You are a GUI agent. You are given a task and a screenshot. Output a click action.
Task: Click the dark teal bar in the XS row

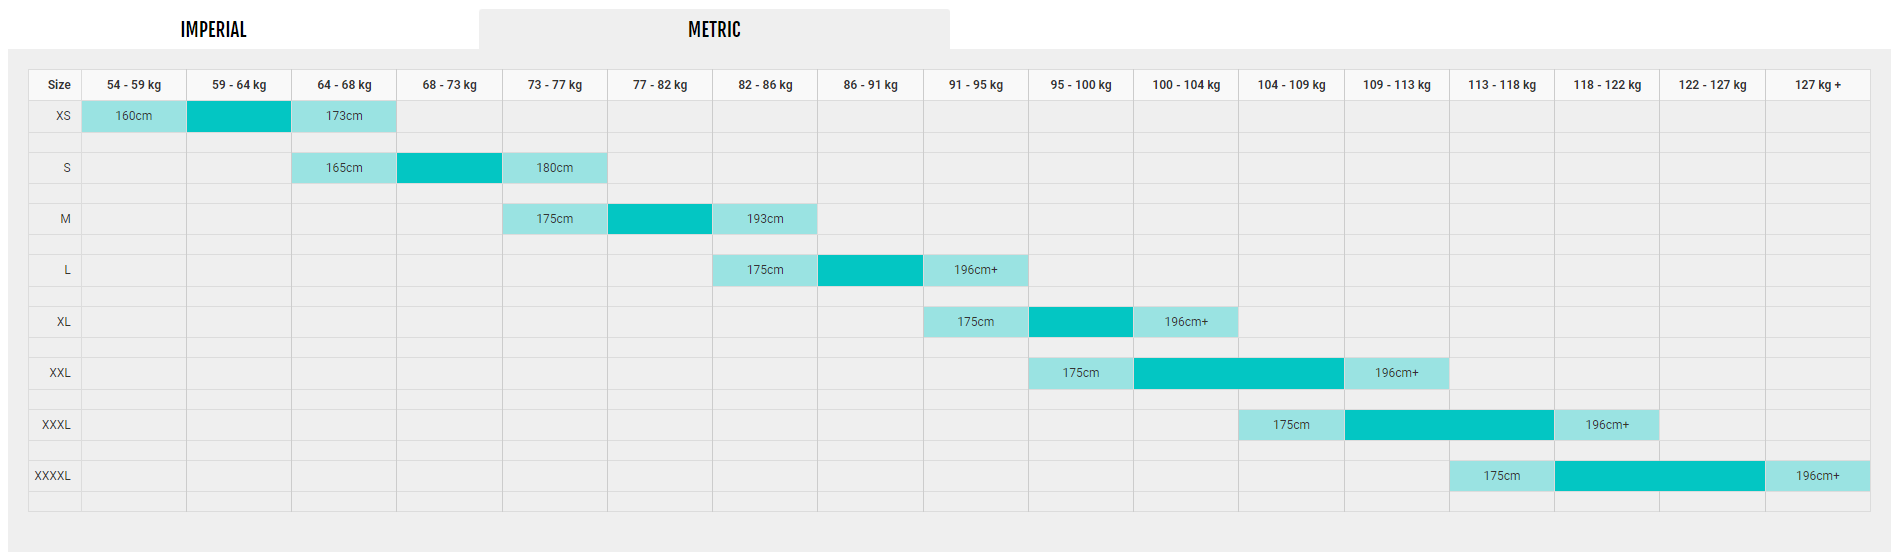(239, 116)
